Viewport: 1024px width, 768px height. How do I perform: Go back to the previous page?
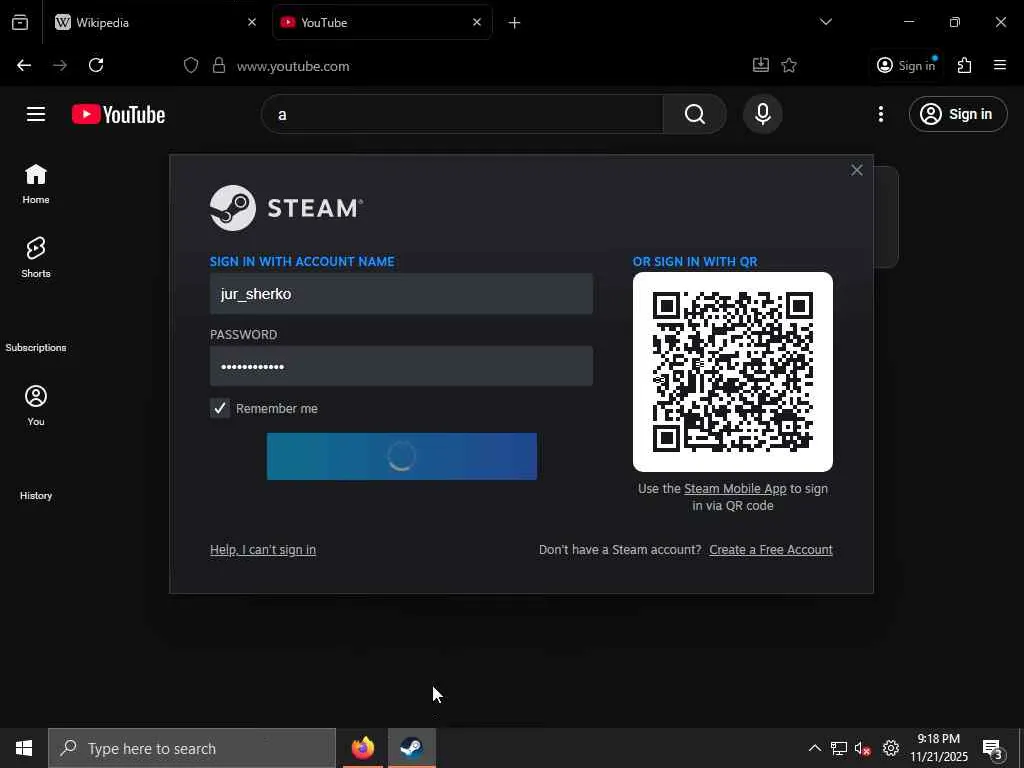24,65
